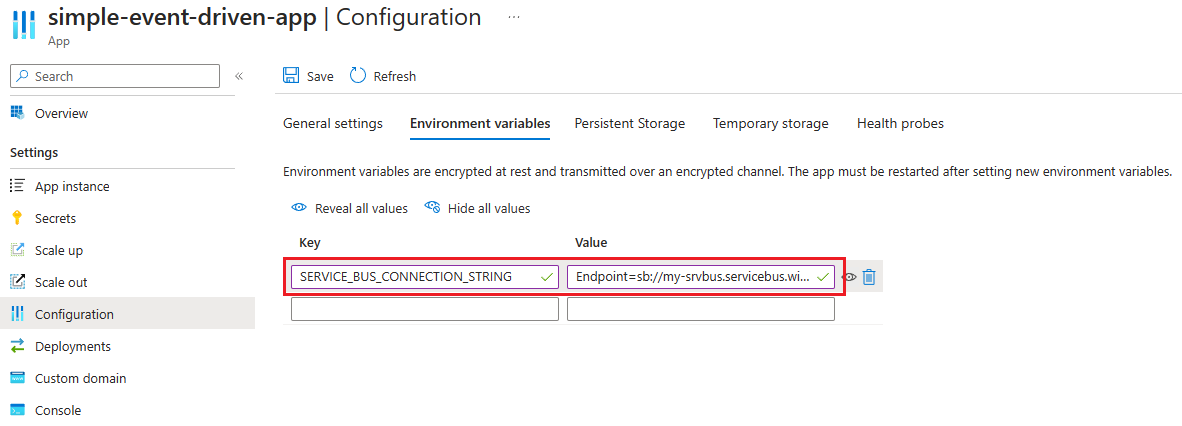Click the Save disk icon
This screenshot has width=1182, height=426.
pos(290,75)
